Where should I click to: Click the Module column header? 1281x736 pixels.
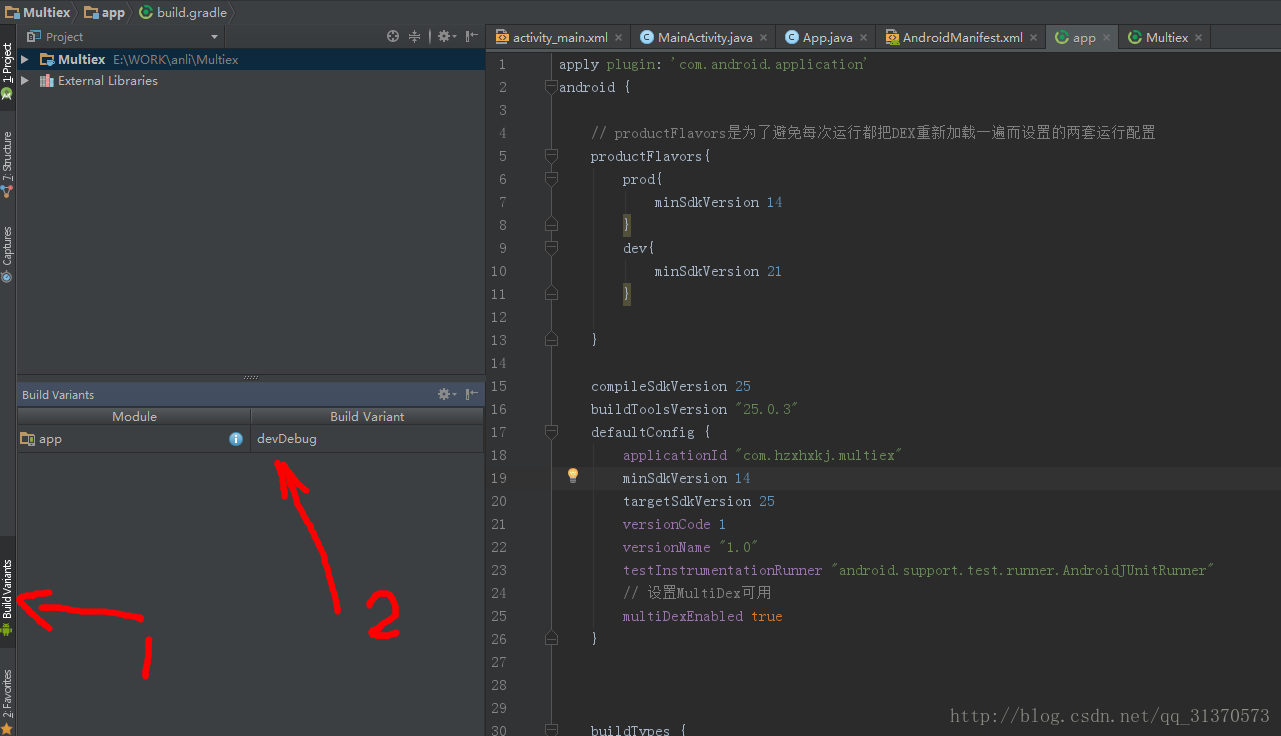(134, 416)
